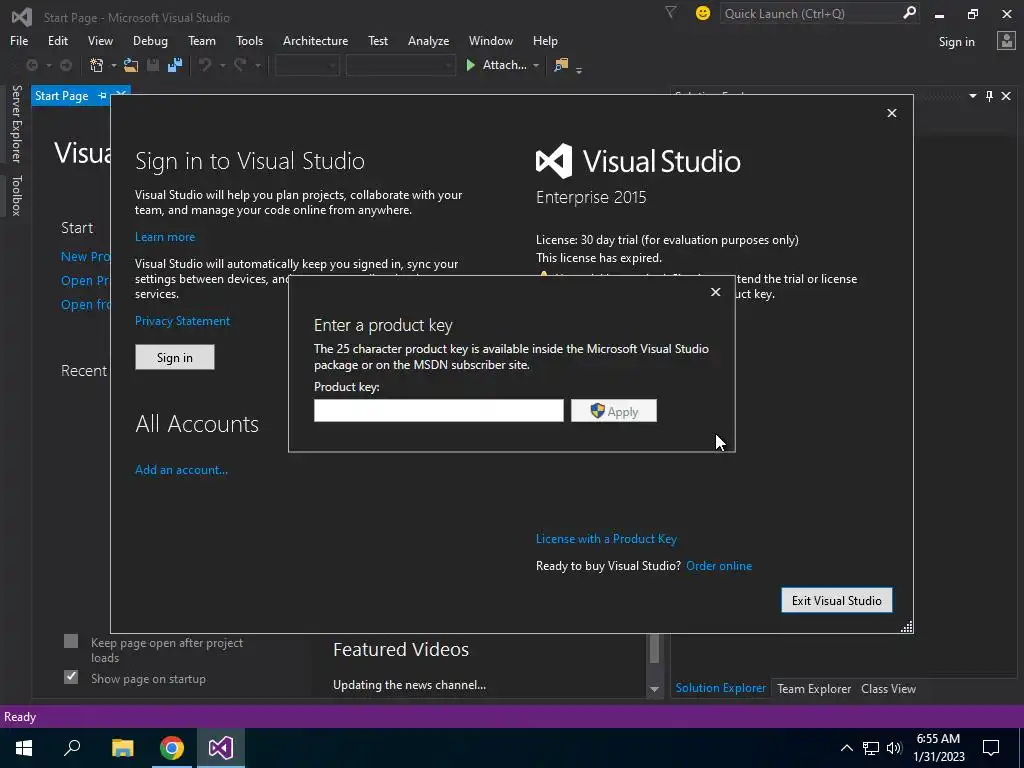The height and width of the screenshot is (768, 1024).
Task: Click Sign in at top right
Action: coord(956,42)
